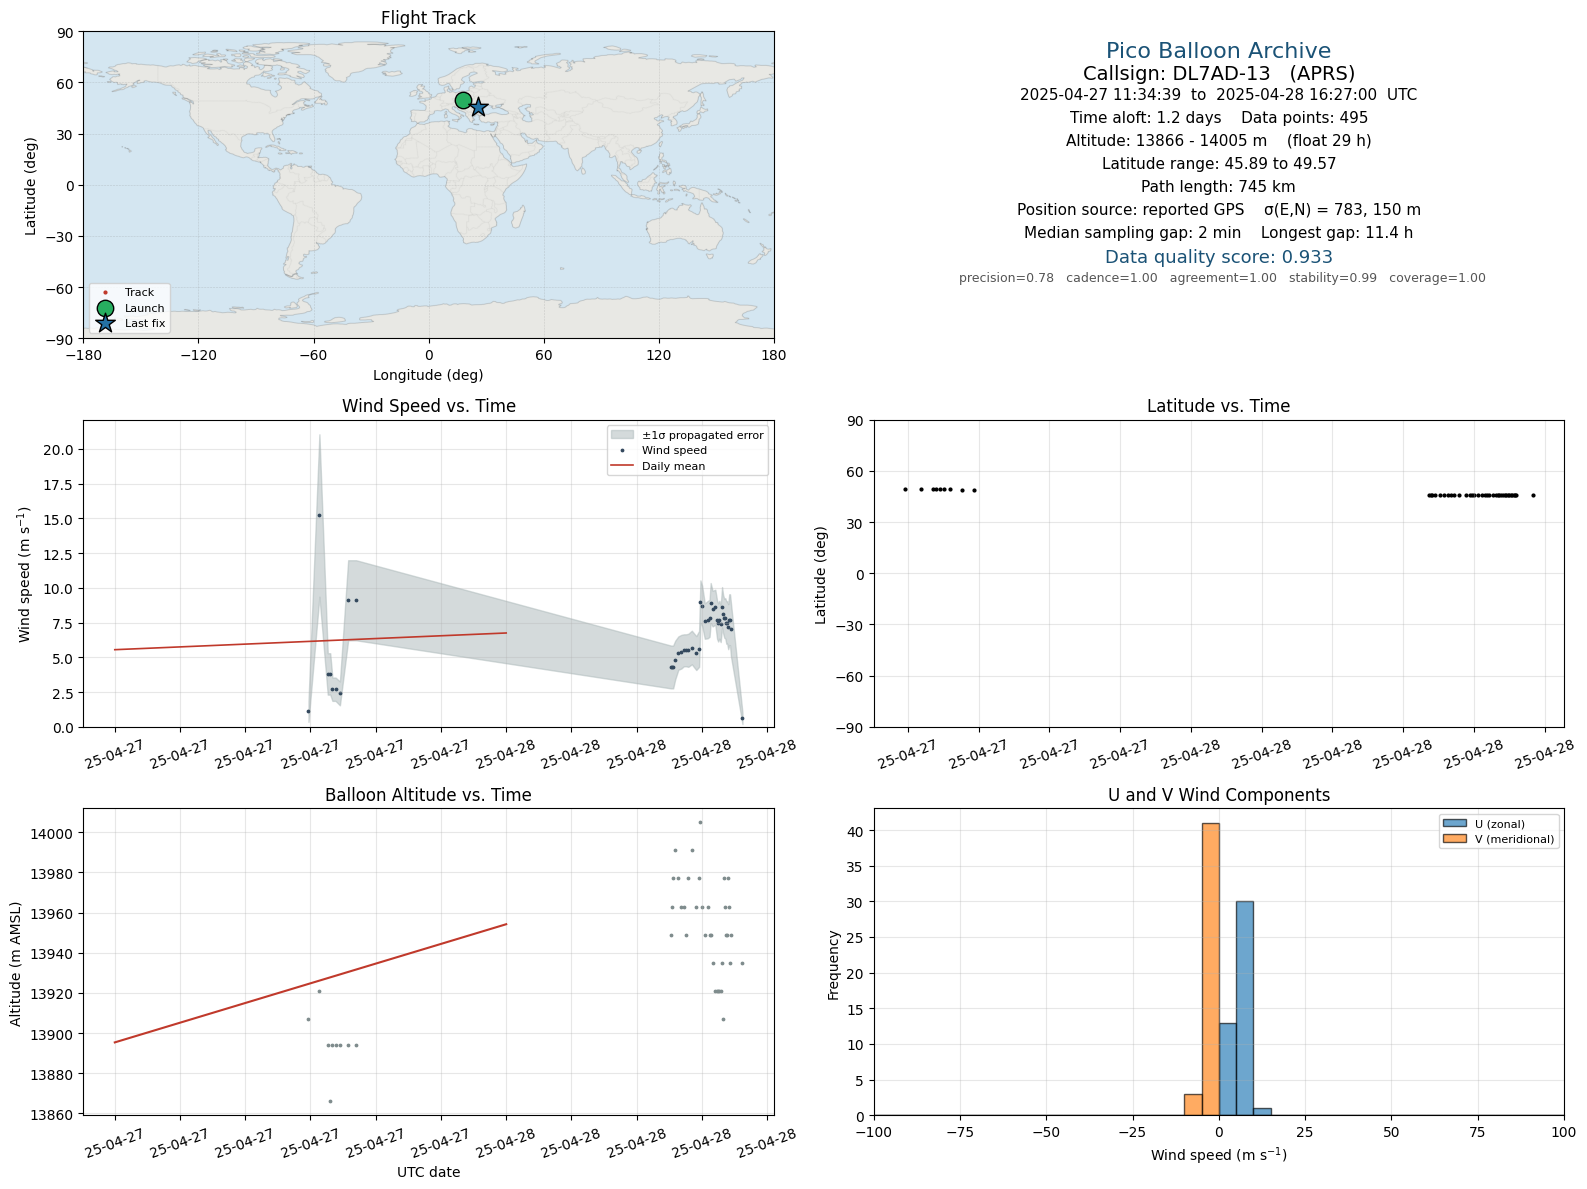Click the Data quality score: 0.933 text
Viewport: 1587px width, 1189px height.
(1218, 257)
